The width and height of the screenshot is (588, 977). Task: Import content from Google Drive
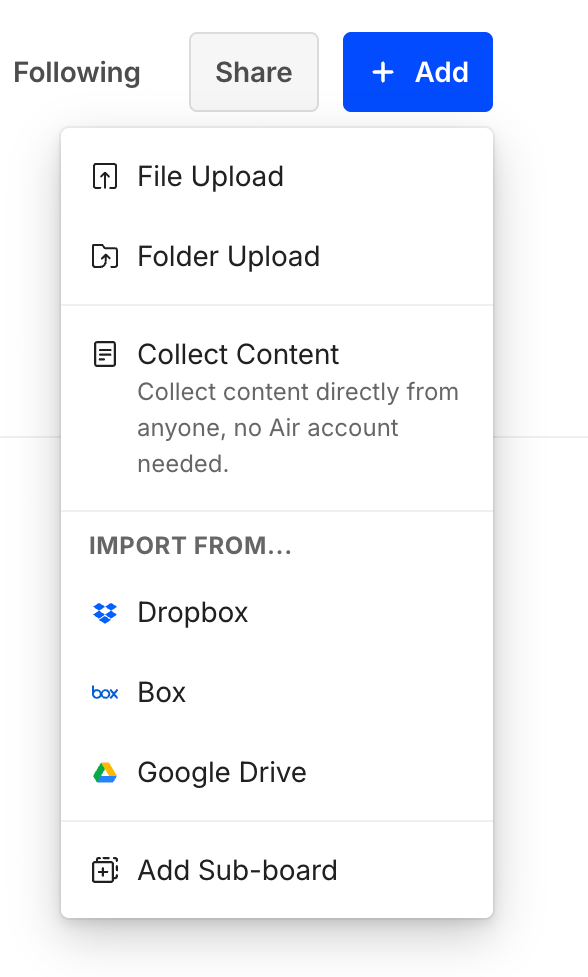222,772
